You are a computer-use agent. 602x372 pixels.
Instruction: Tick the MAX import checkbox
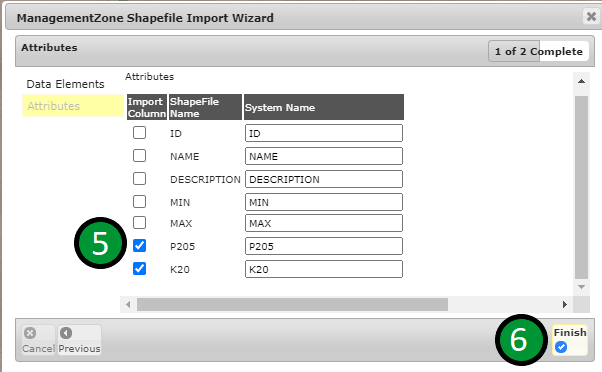[139, 223]
